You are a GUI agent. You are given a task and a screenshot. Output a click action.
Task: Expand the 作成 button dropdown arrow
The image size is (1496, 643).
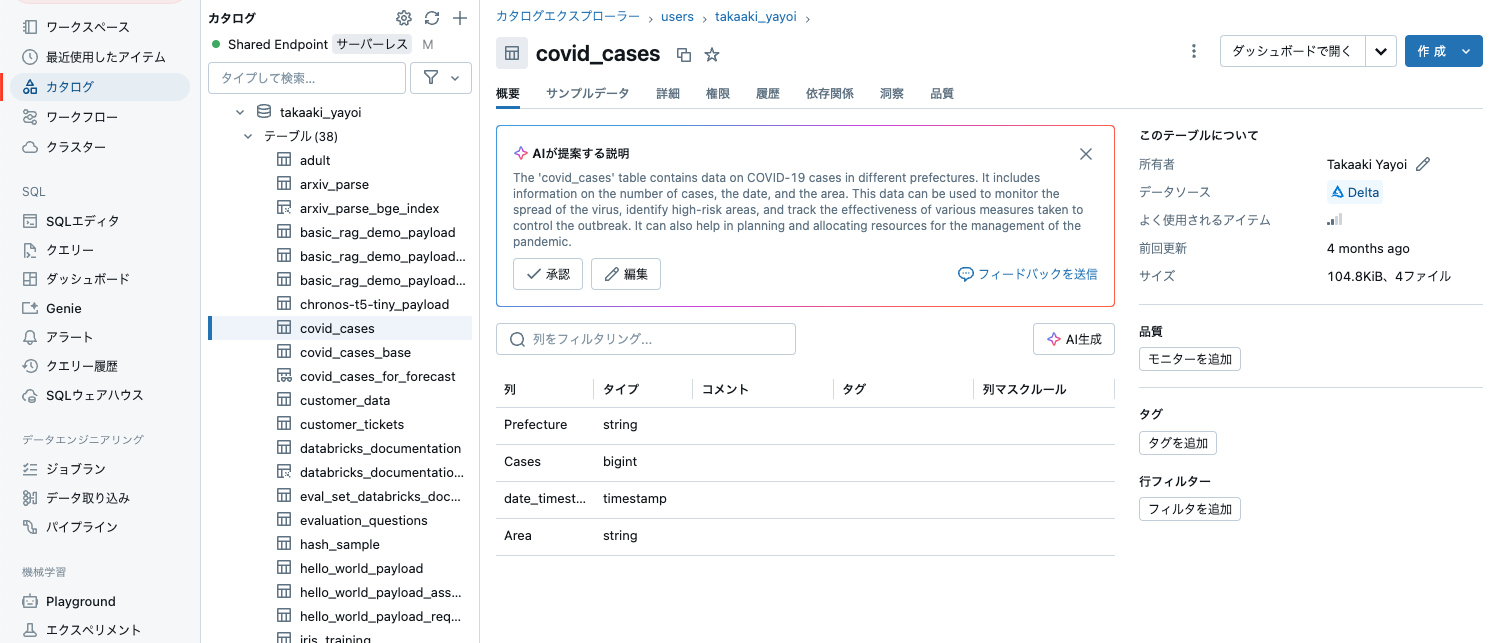1468,50
